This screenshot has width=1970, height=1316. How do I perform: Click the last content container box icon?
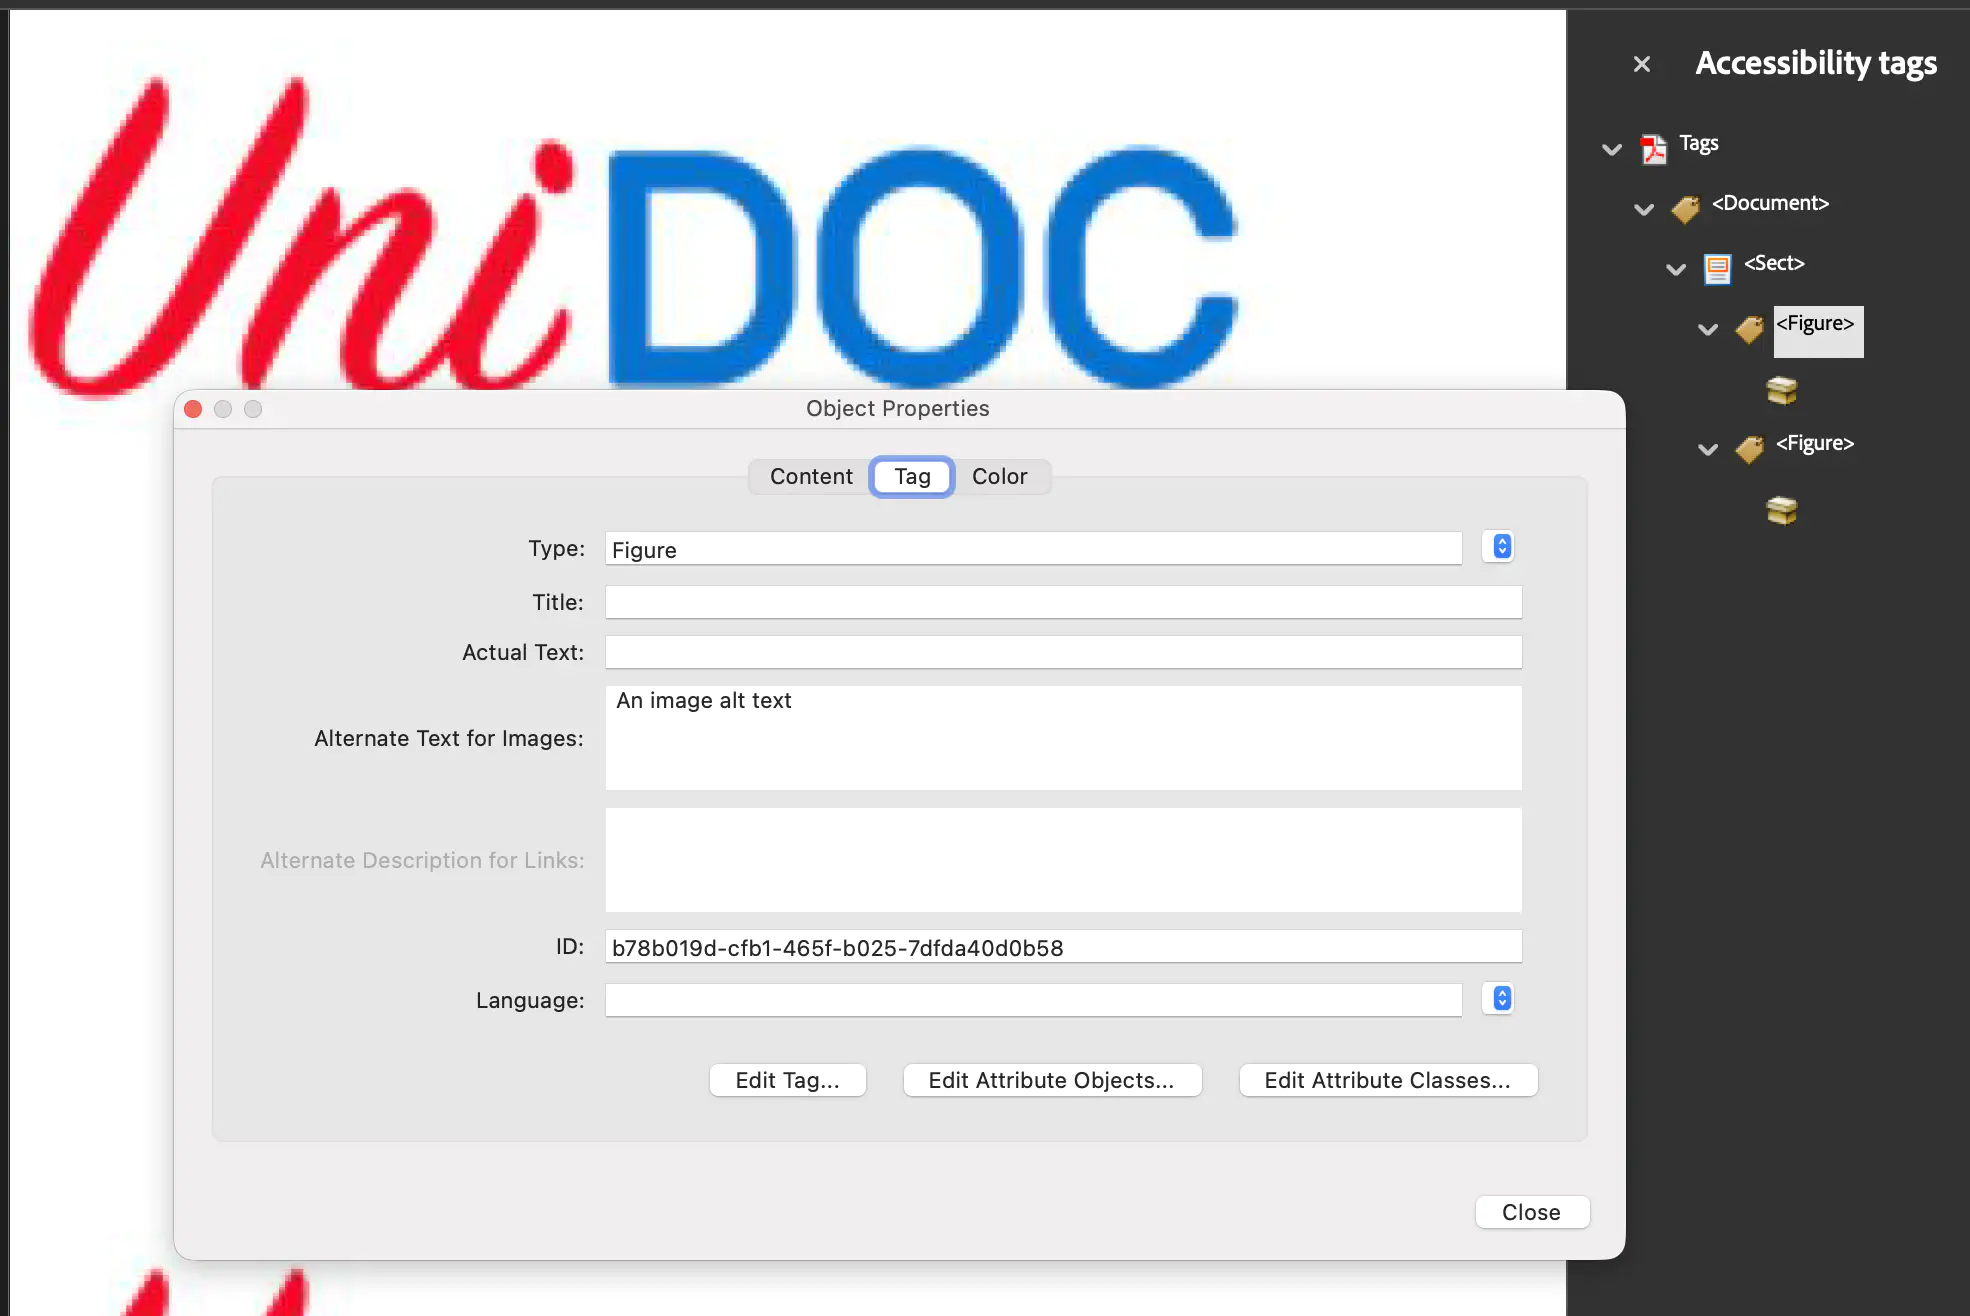[x=1781, y=510]
